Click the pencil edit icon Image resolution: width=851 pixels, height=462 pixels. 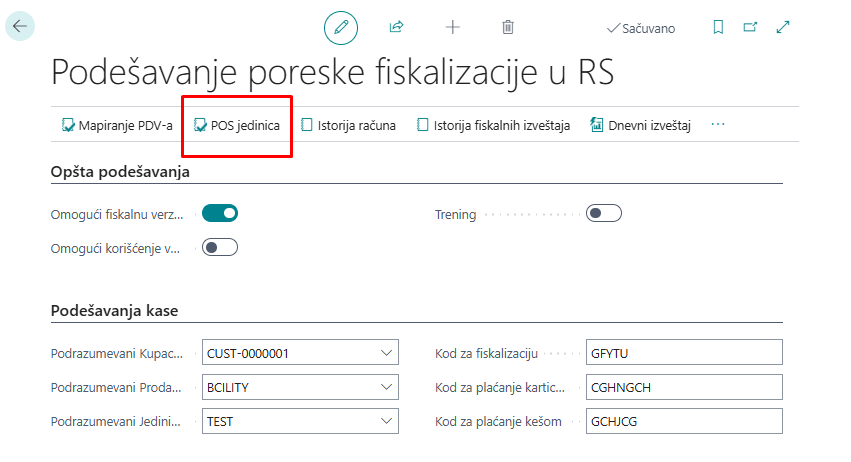[340, 27]
